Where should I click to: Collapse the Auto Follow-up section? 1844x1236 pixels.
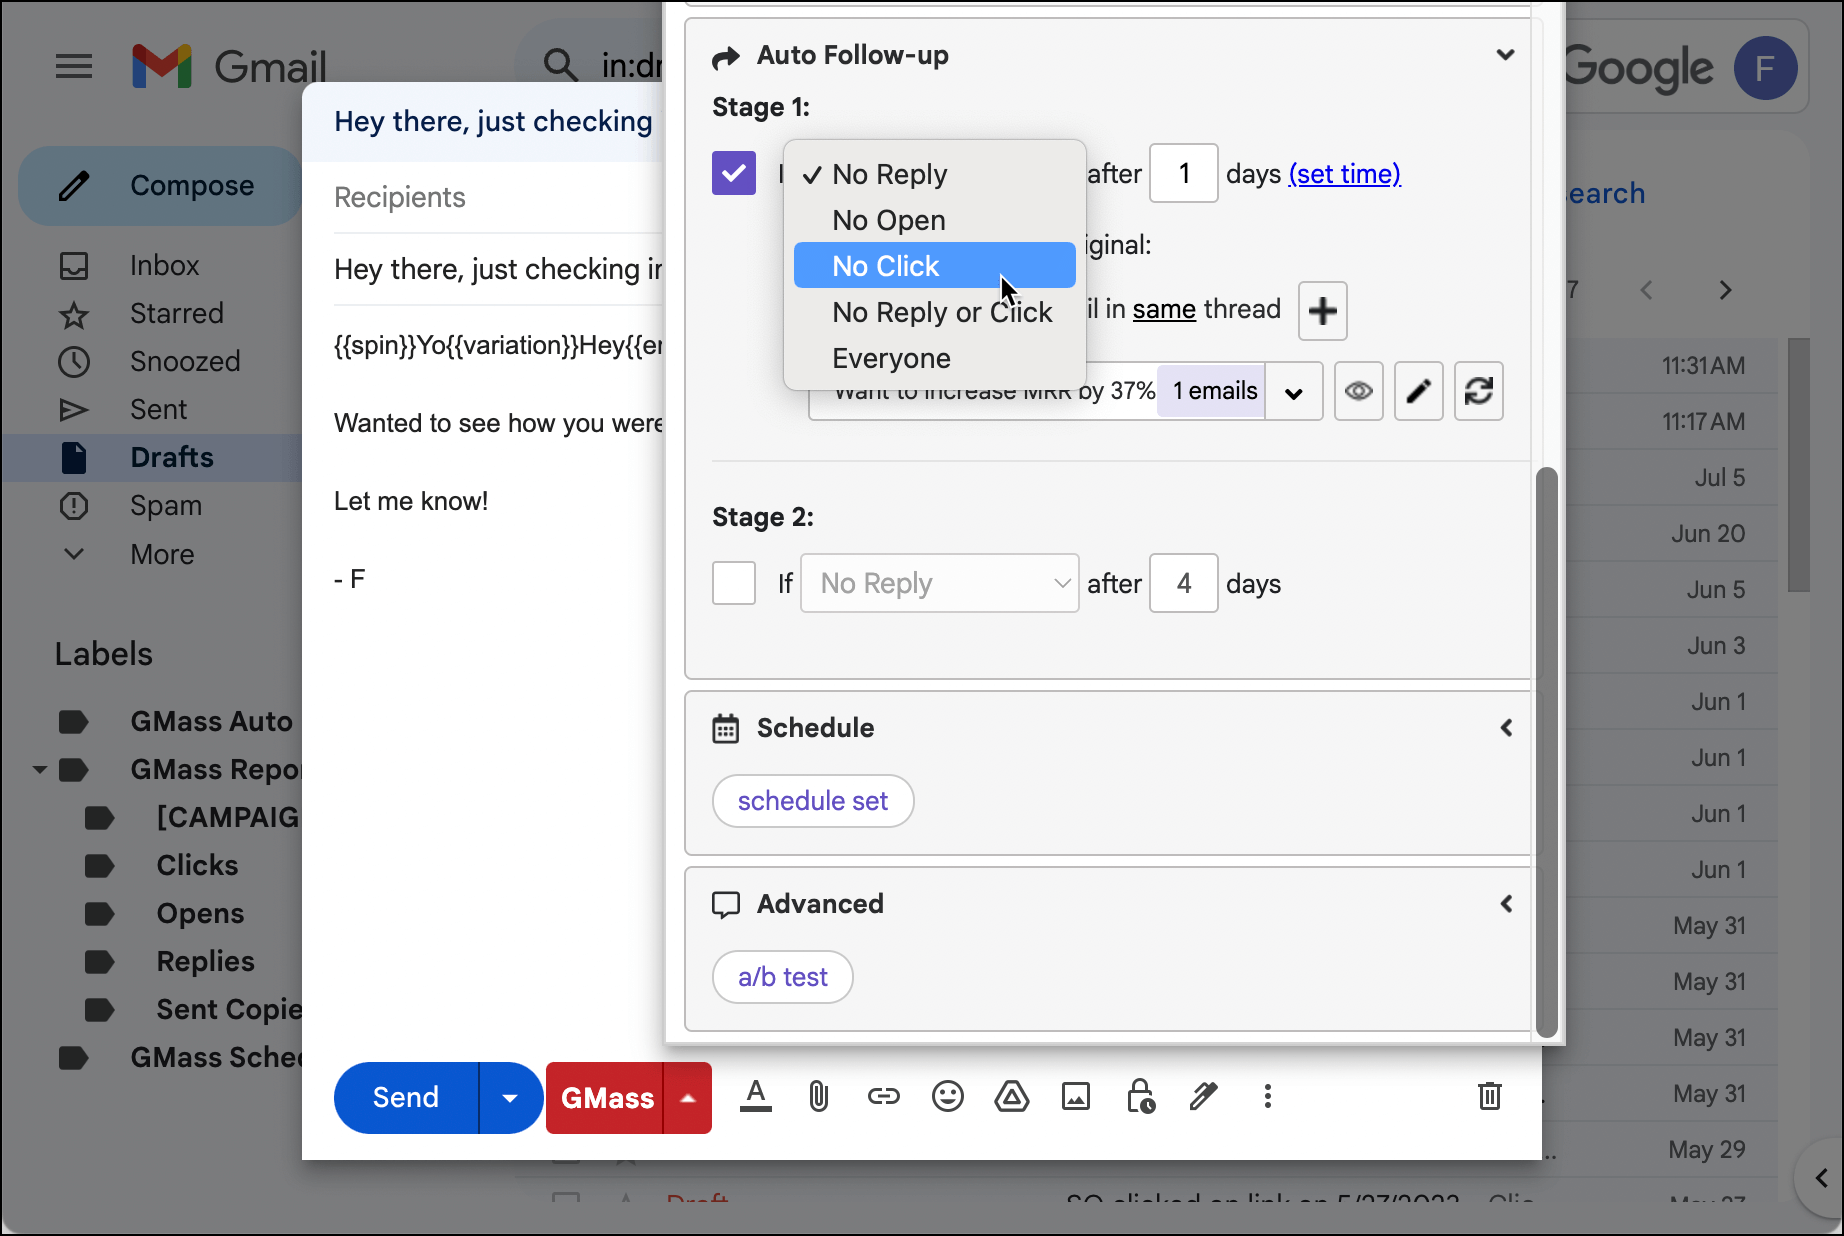(x=1505, y=55)
